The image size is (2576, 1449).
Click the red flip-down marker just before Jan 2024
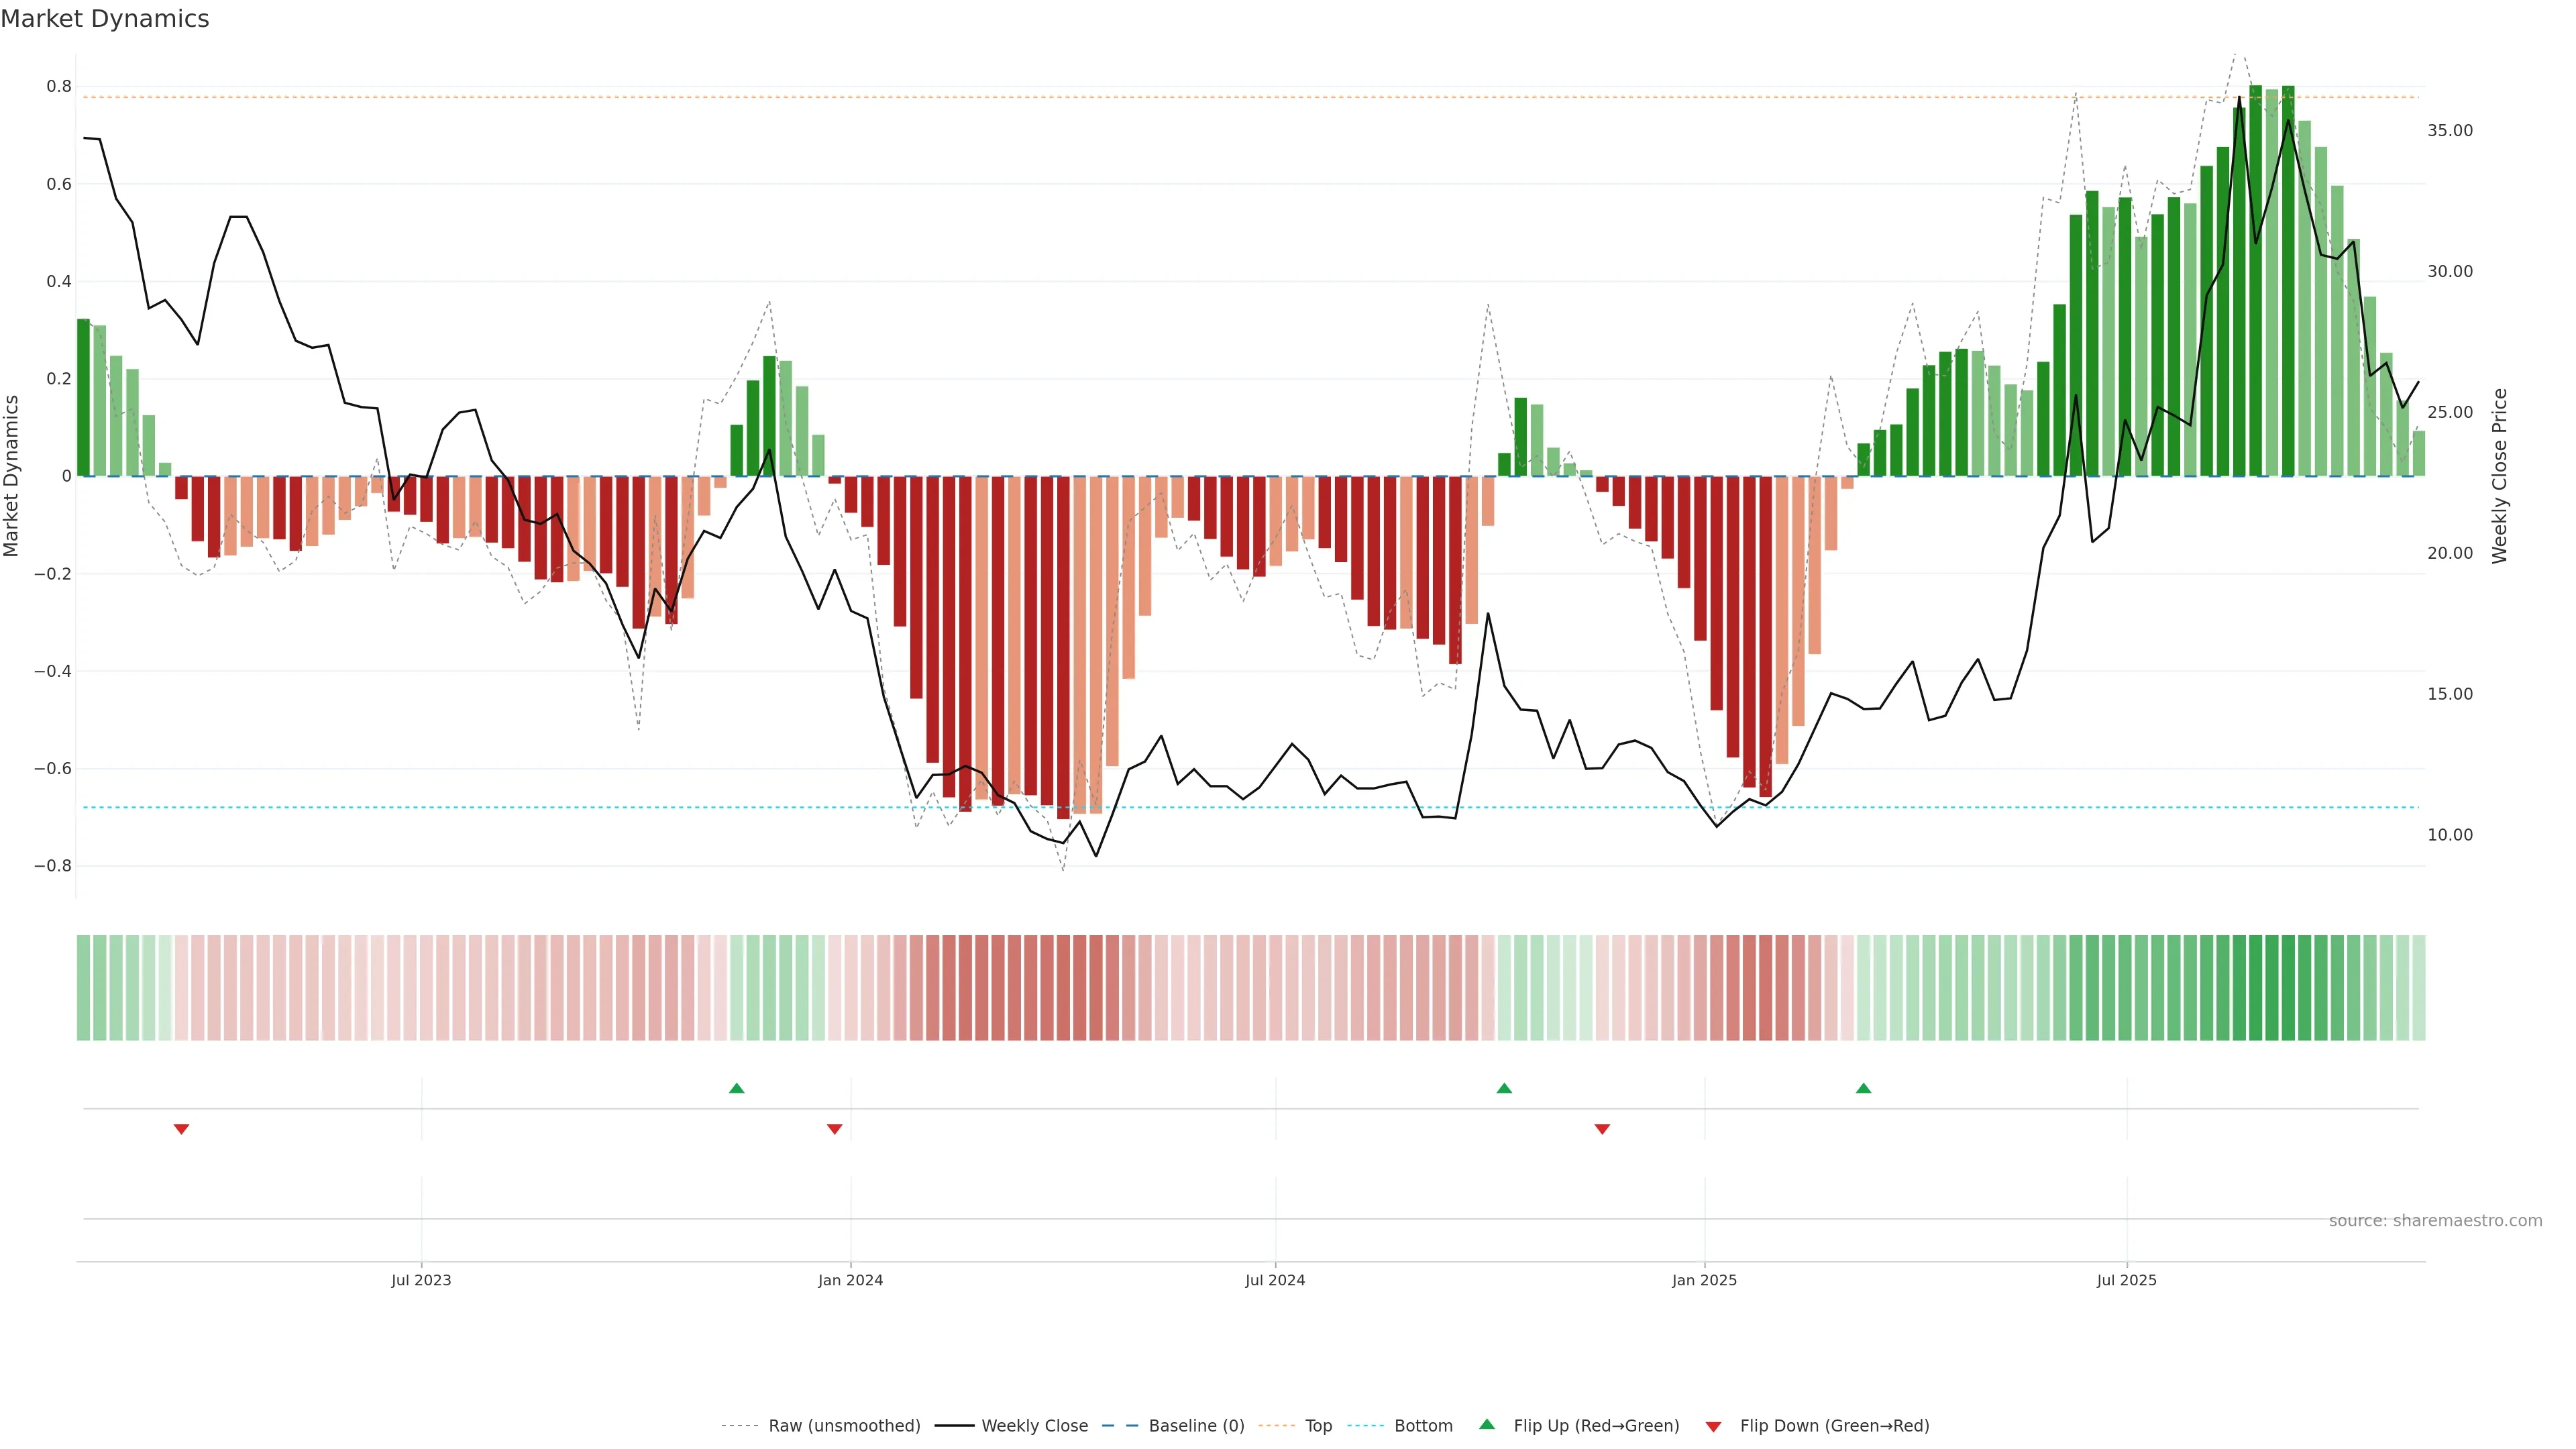tap(834, 1129)
